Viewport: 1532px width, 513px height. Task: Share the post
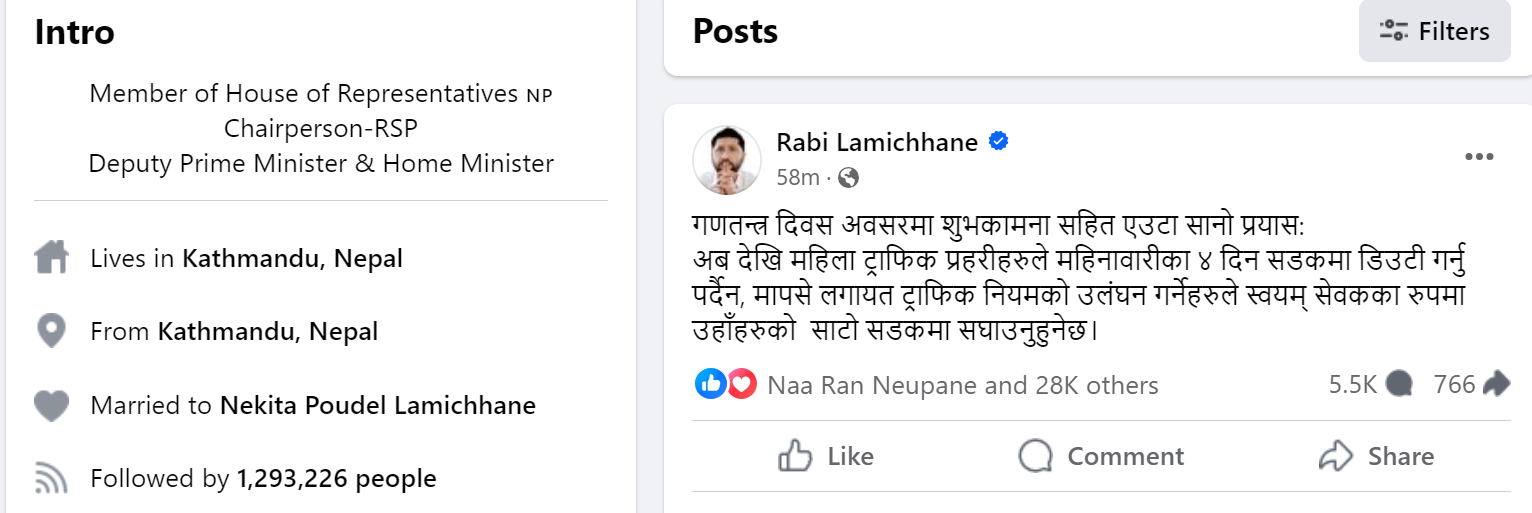point(1376,457)
